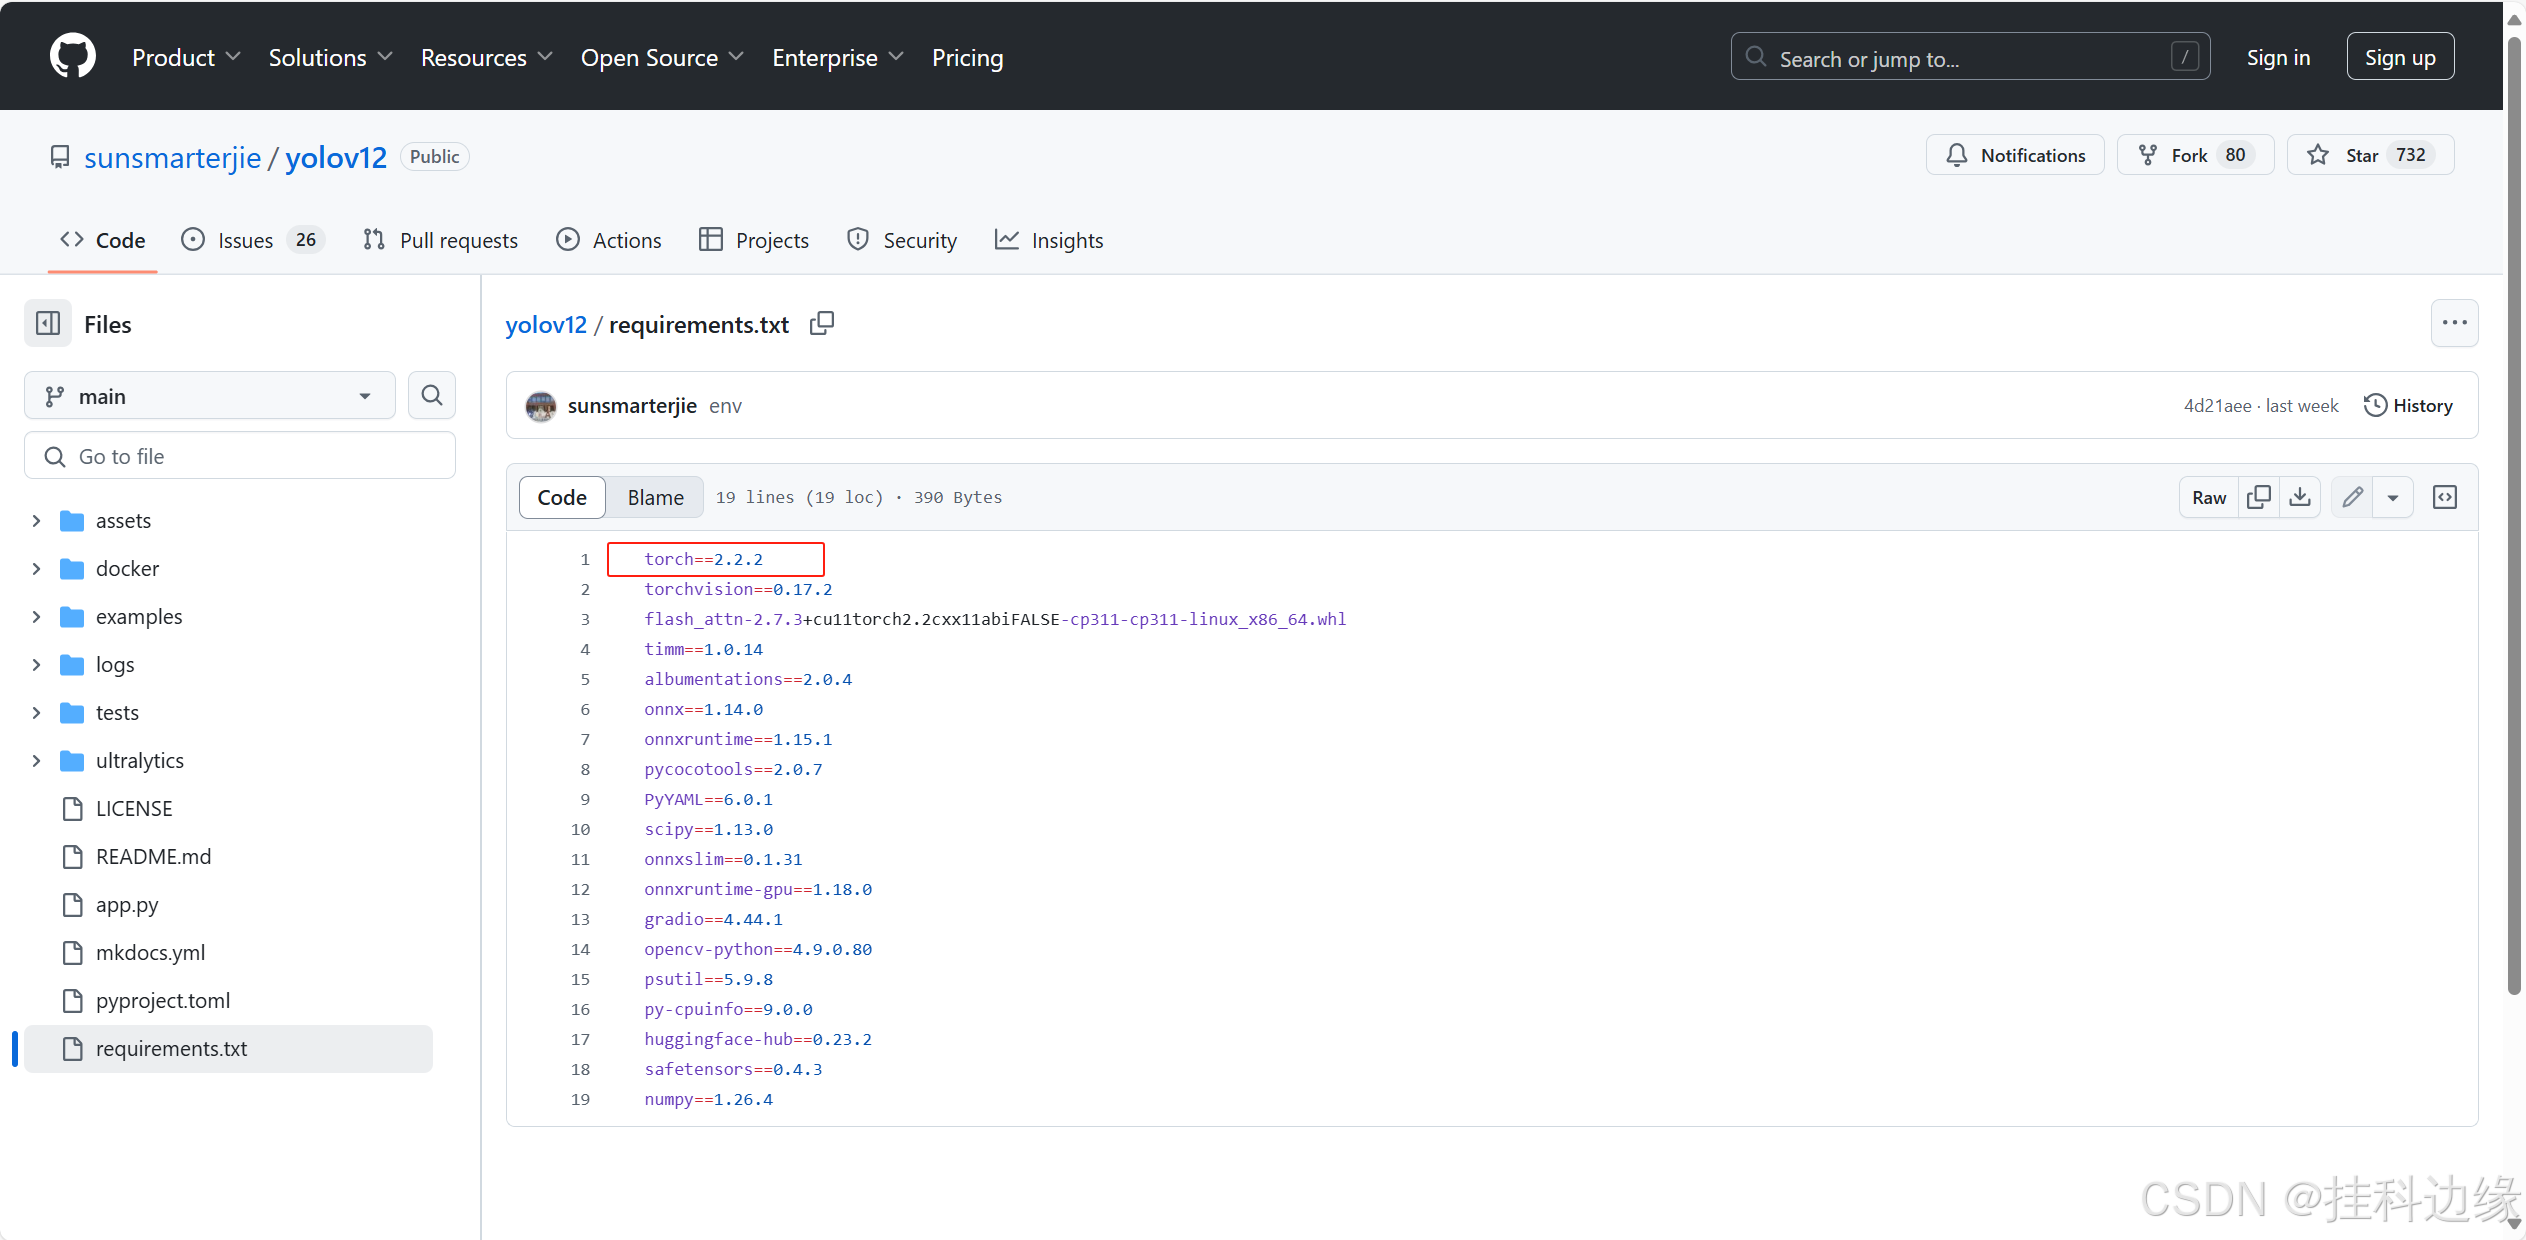
Task: Open more edit options dropdown arrow
Action: point(2393,497)
